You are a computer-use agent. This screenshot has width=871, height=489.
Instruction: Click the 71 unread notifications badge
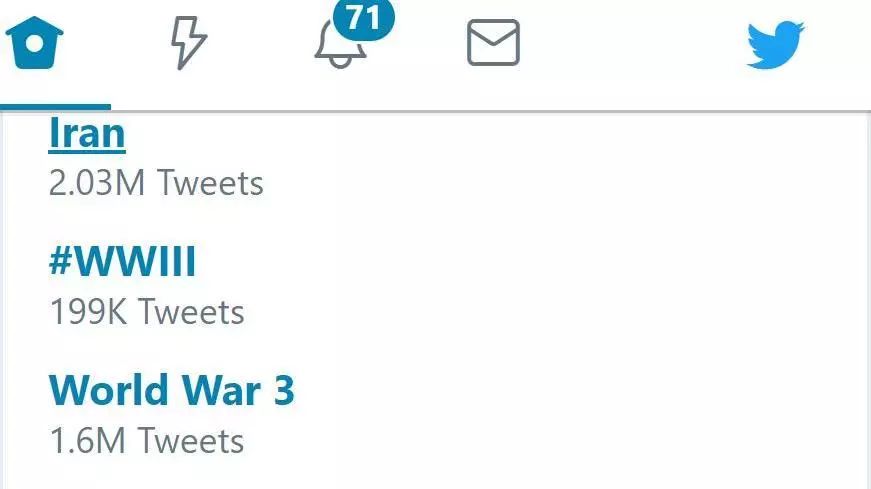click(364, 18)
